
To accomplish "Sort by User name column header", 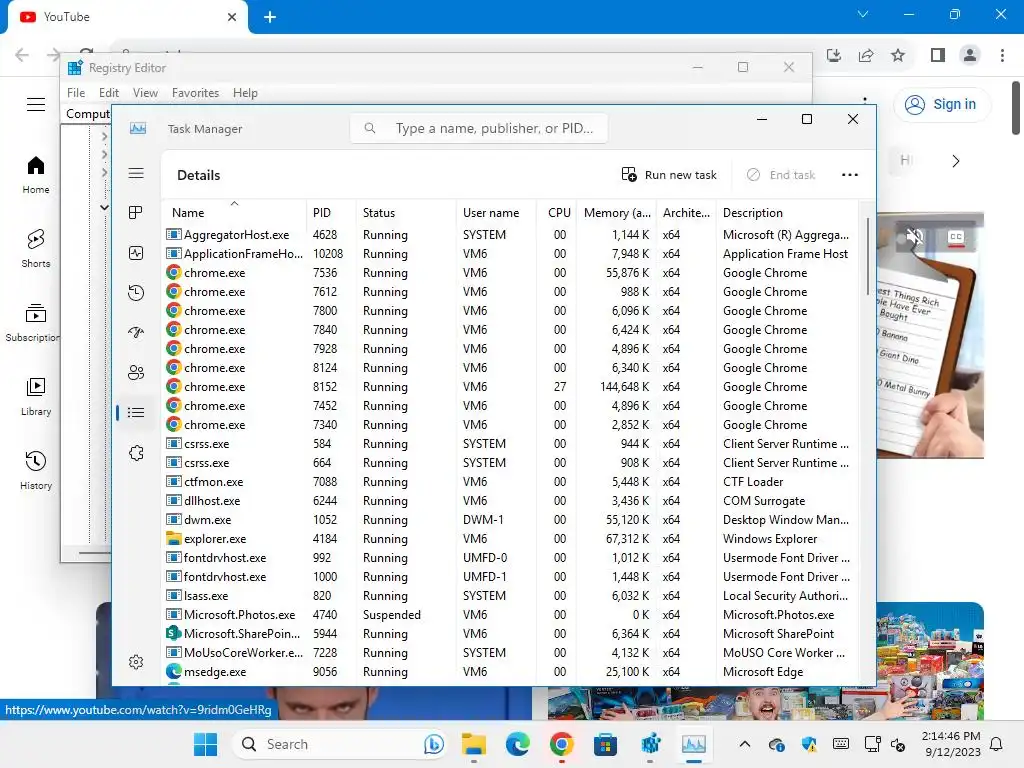I will (496, 213).
